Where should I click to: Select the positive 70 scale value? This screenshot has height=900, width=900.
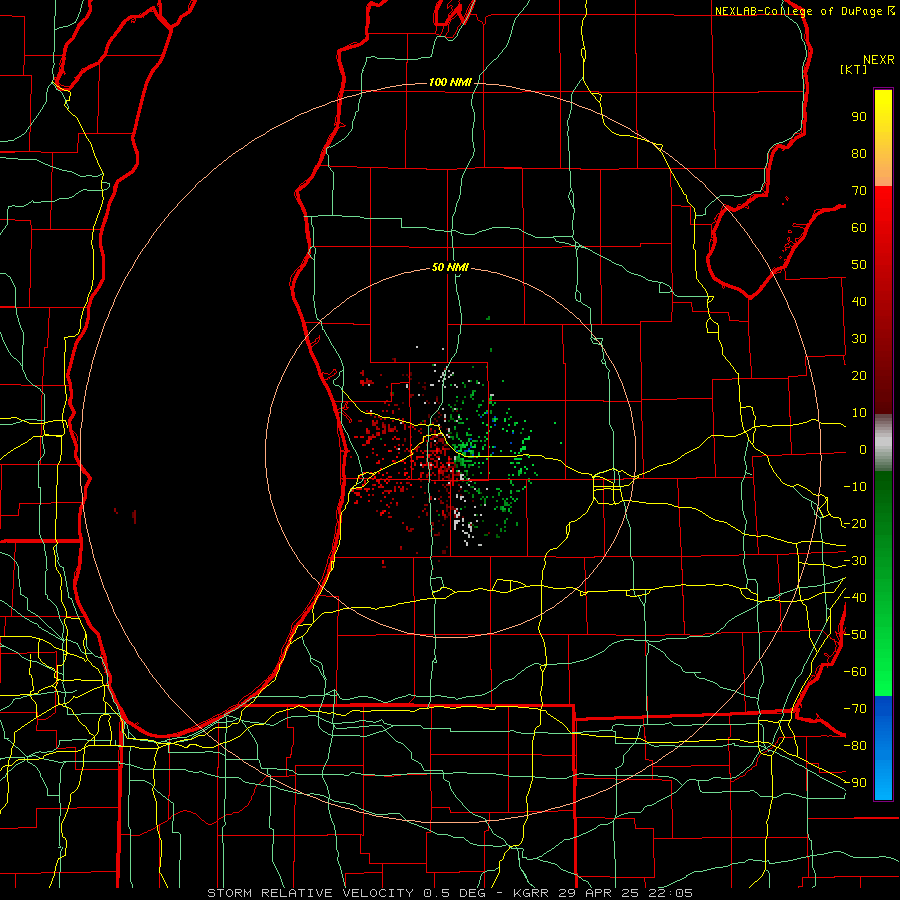859,191
